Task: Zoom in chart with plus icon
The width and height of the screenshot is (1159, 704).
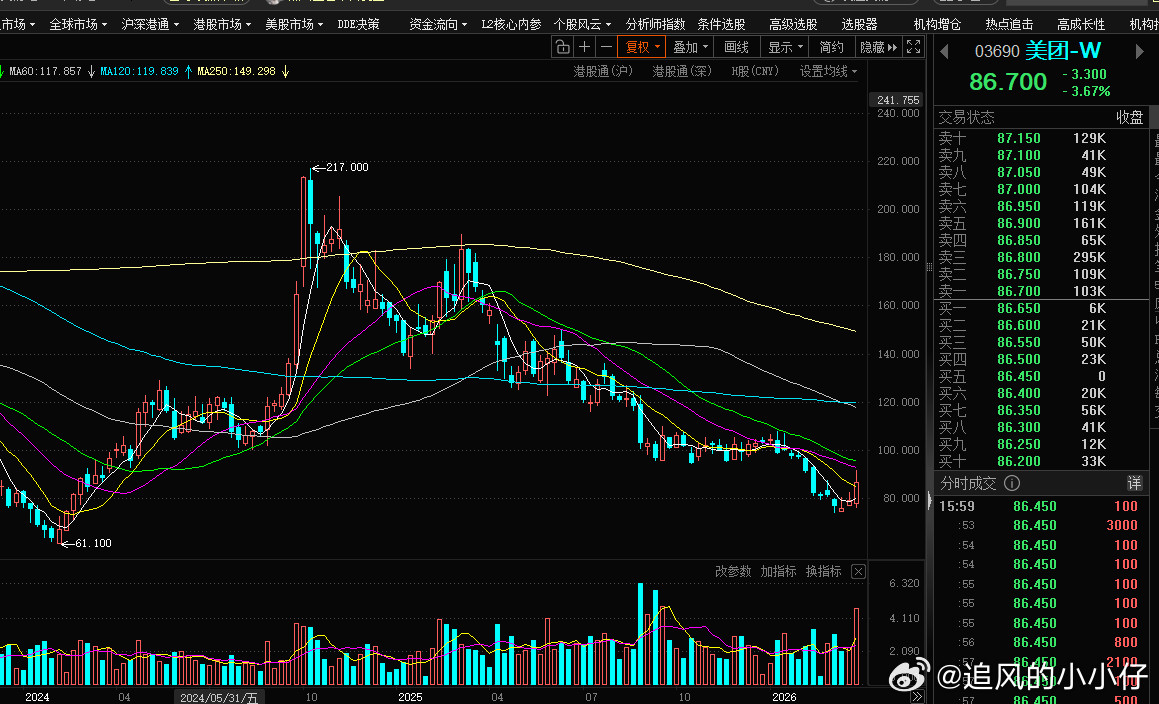Action: (585, 47)
